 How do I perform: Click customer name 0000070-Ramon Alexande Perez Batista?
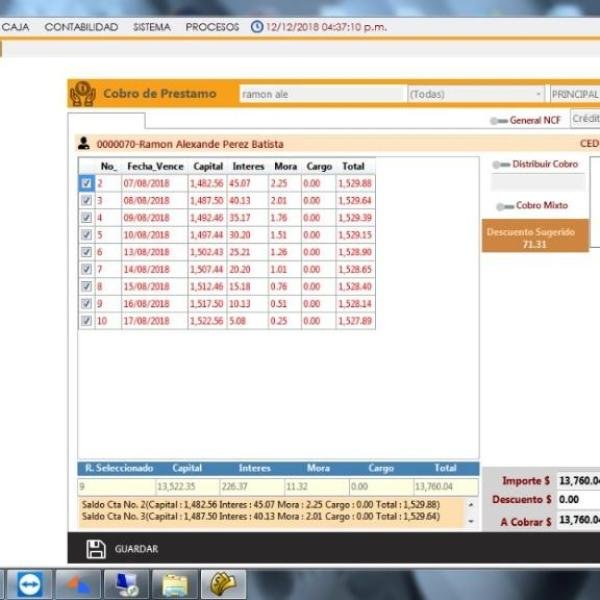click(190, 144)
